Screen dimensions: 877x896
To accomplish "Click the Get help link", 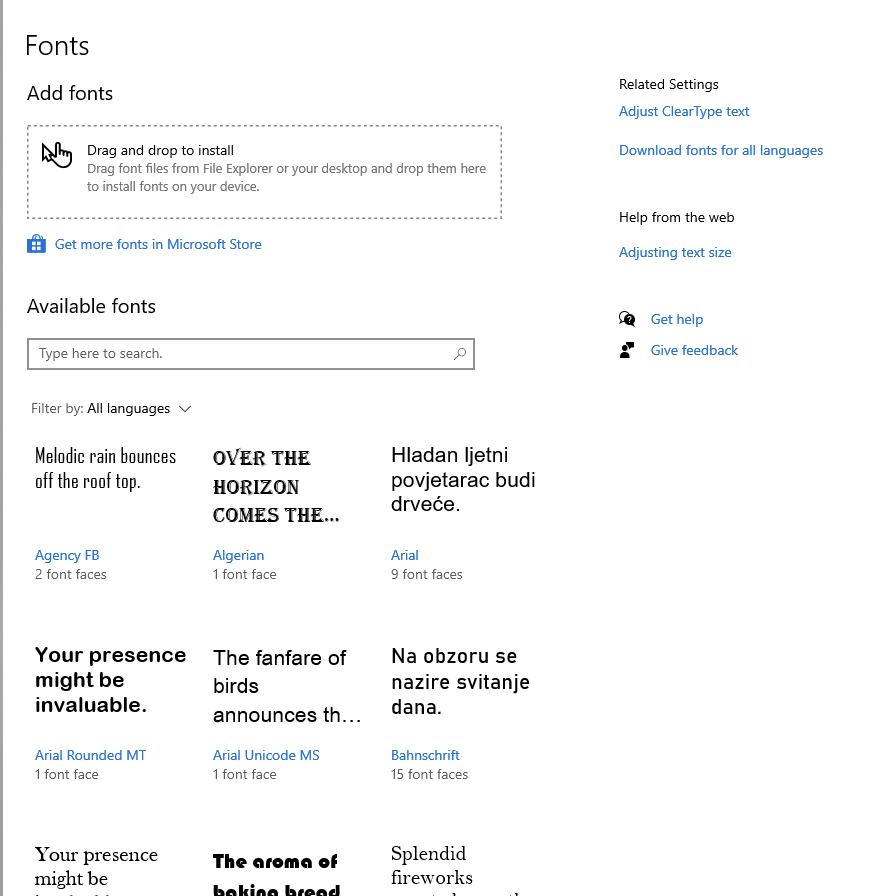I will tap(677, 318).
